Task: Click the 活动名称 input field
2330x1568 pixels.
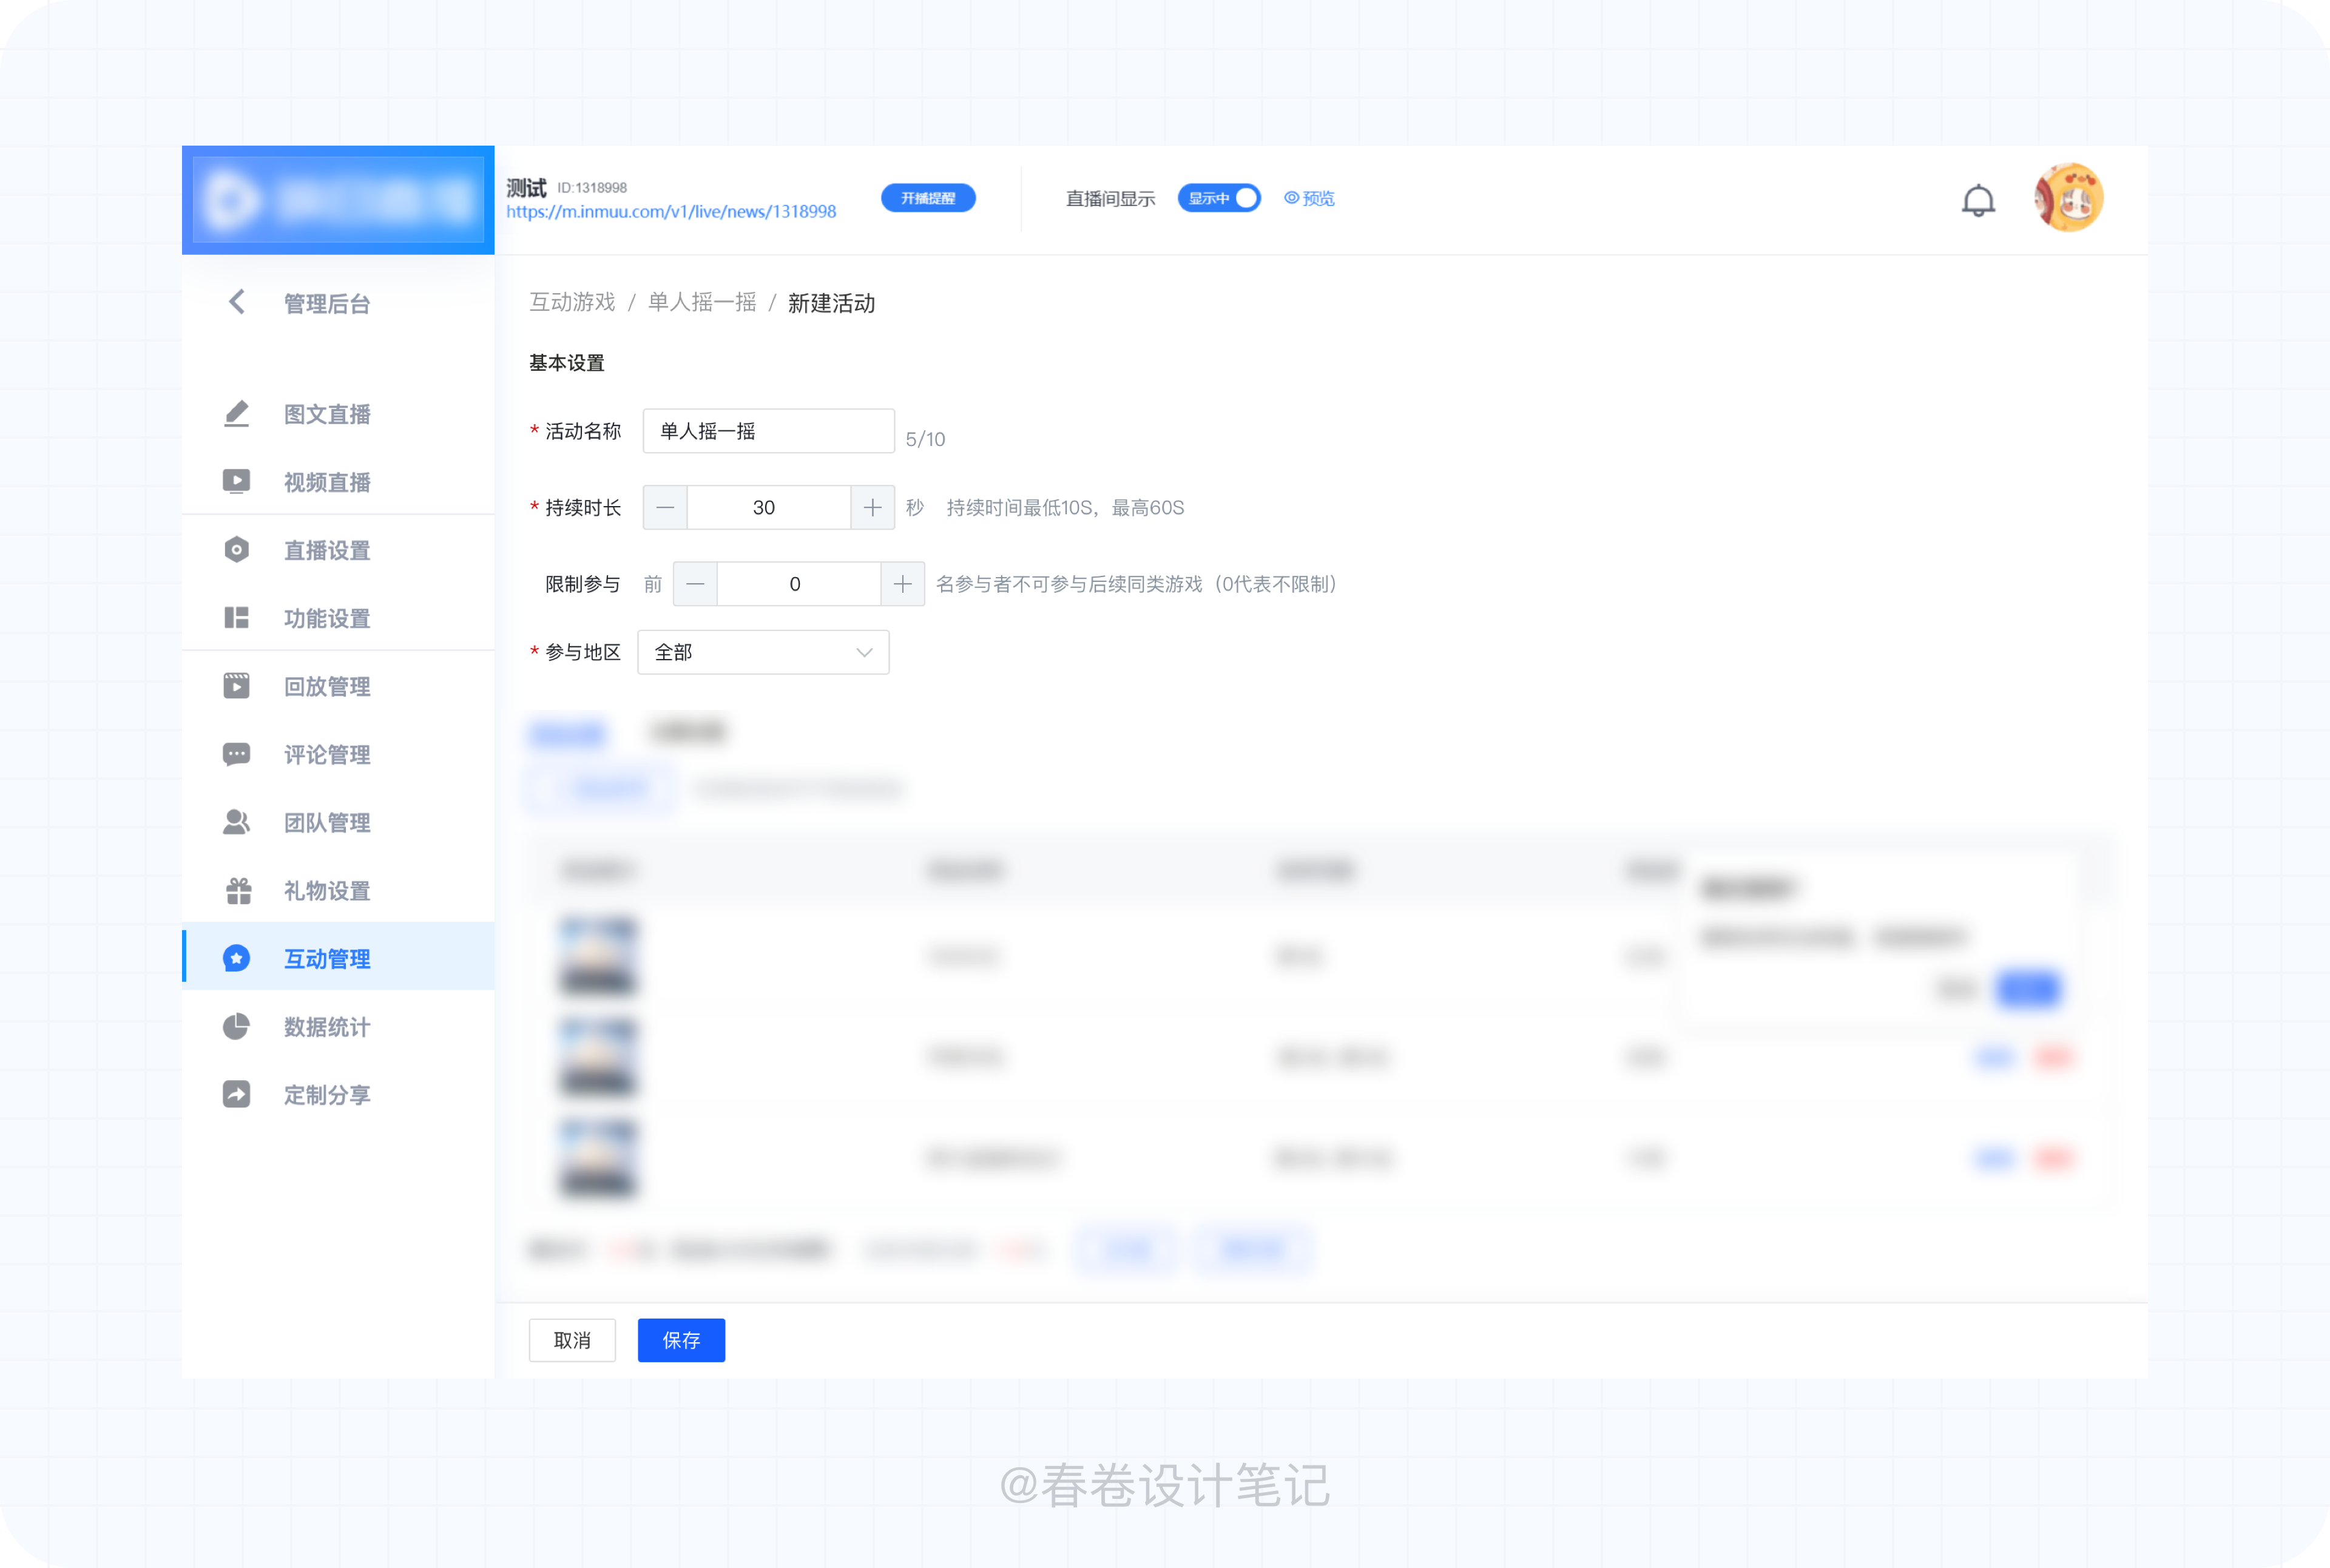Action: [768, 431]
